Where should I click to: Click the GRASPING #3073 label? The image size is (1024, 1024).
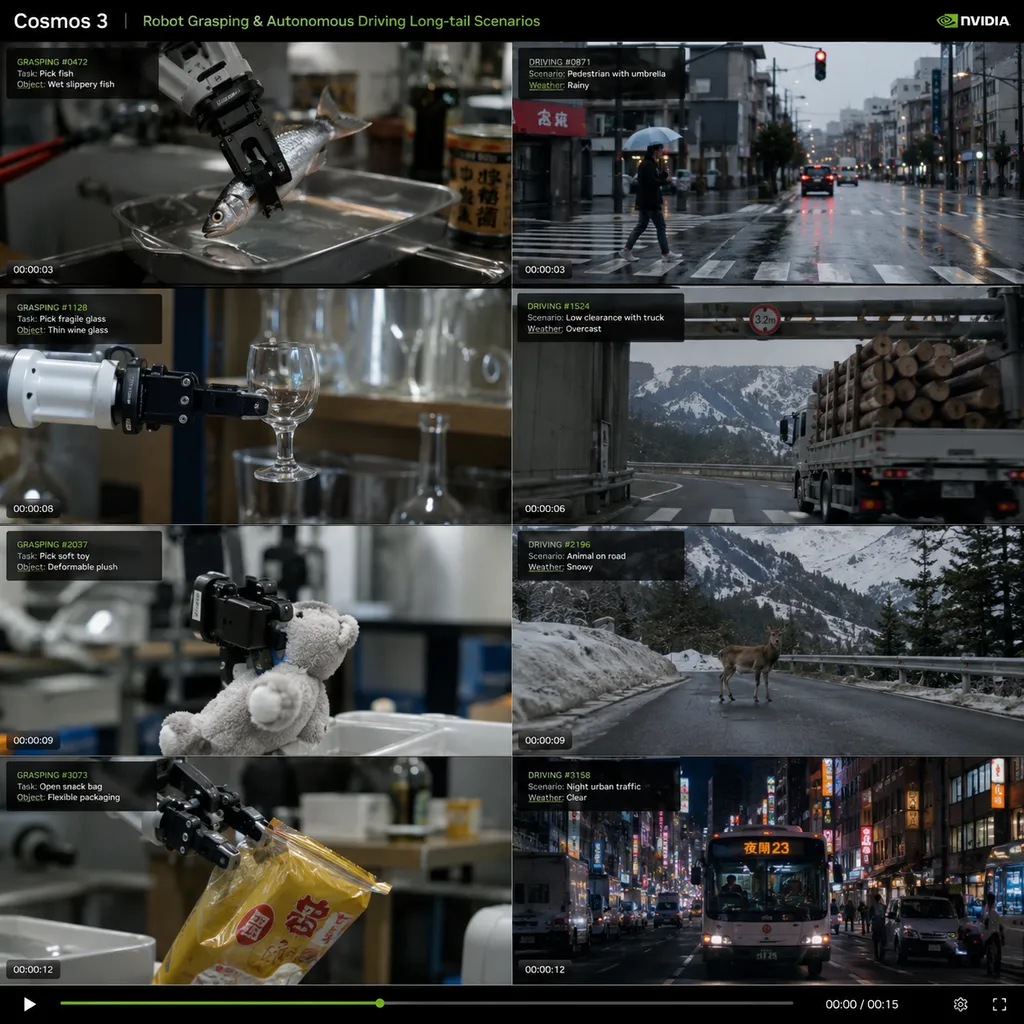coord(52,775)
